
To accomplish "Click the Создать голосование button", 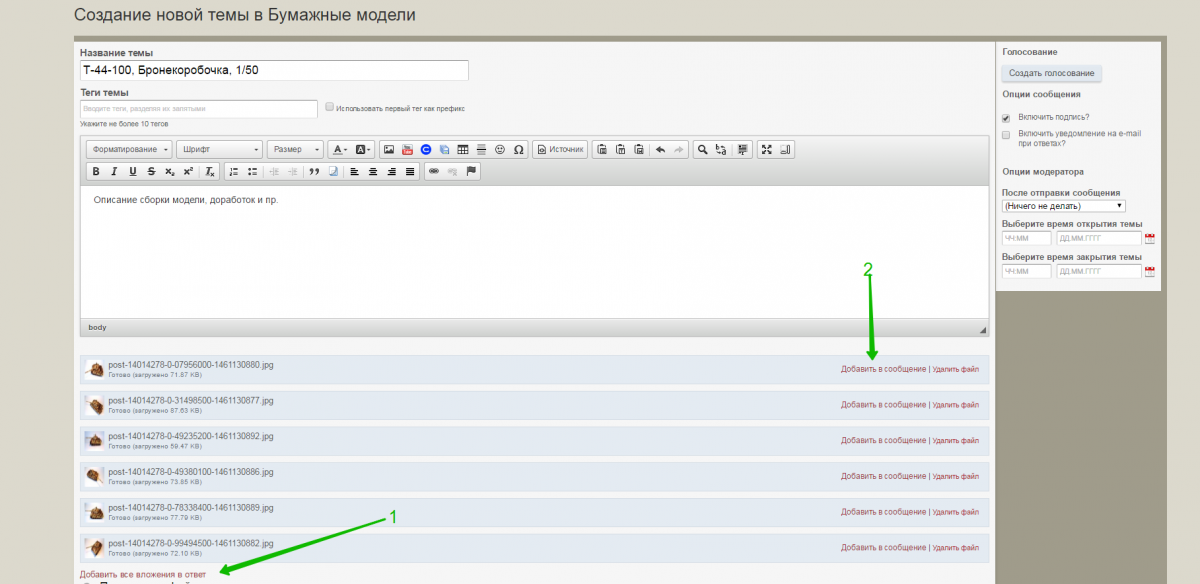I will 1051,73.
